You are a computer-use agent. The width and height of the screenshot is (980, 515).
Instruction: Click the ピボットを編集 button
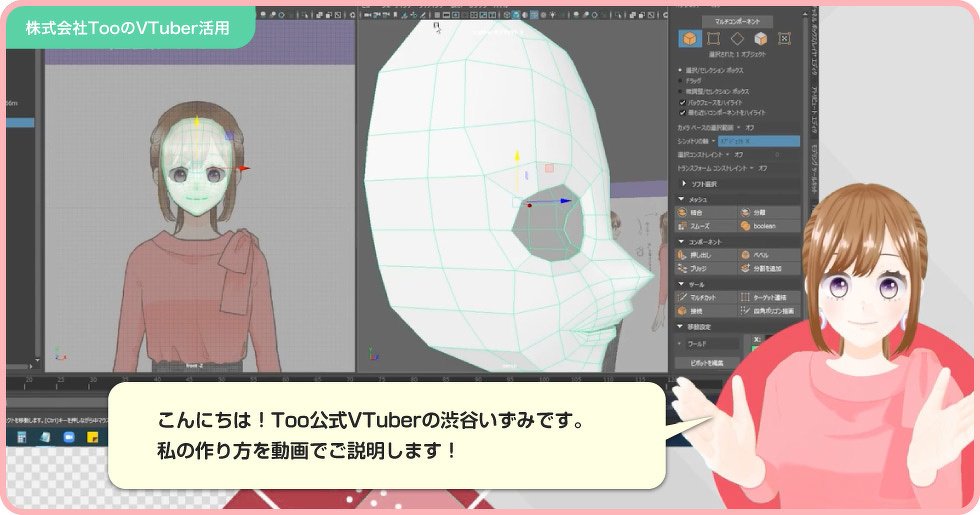click(x=707, y=362)
